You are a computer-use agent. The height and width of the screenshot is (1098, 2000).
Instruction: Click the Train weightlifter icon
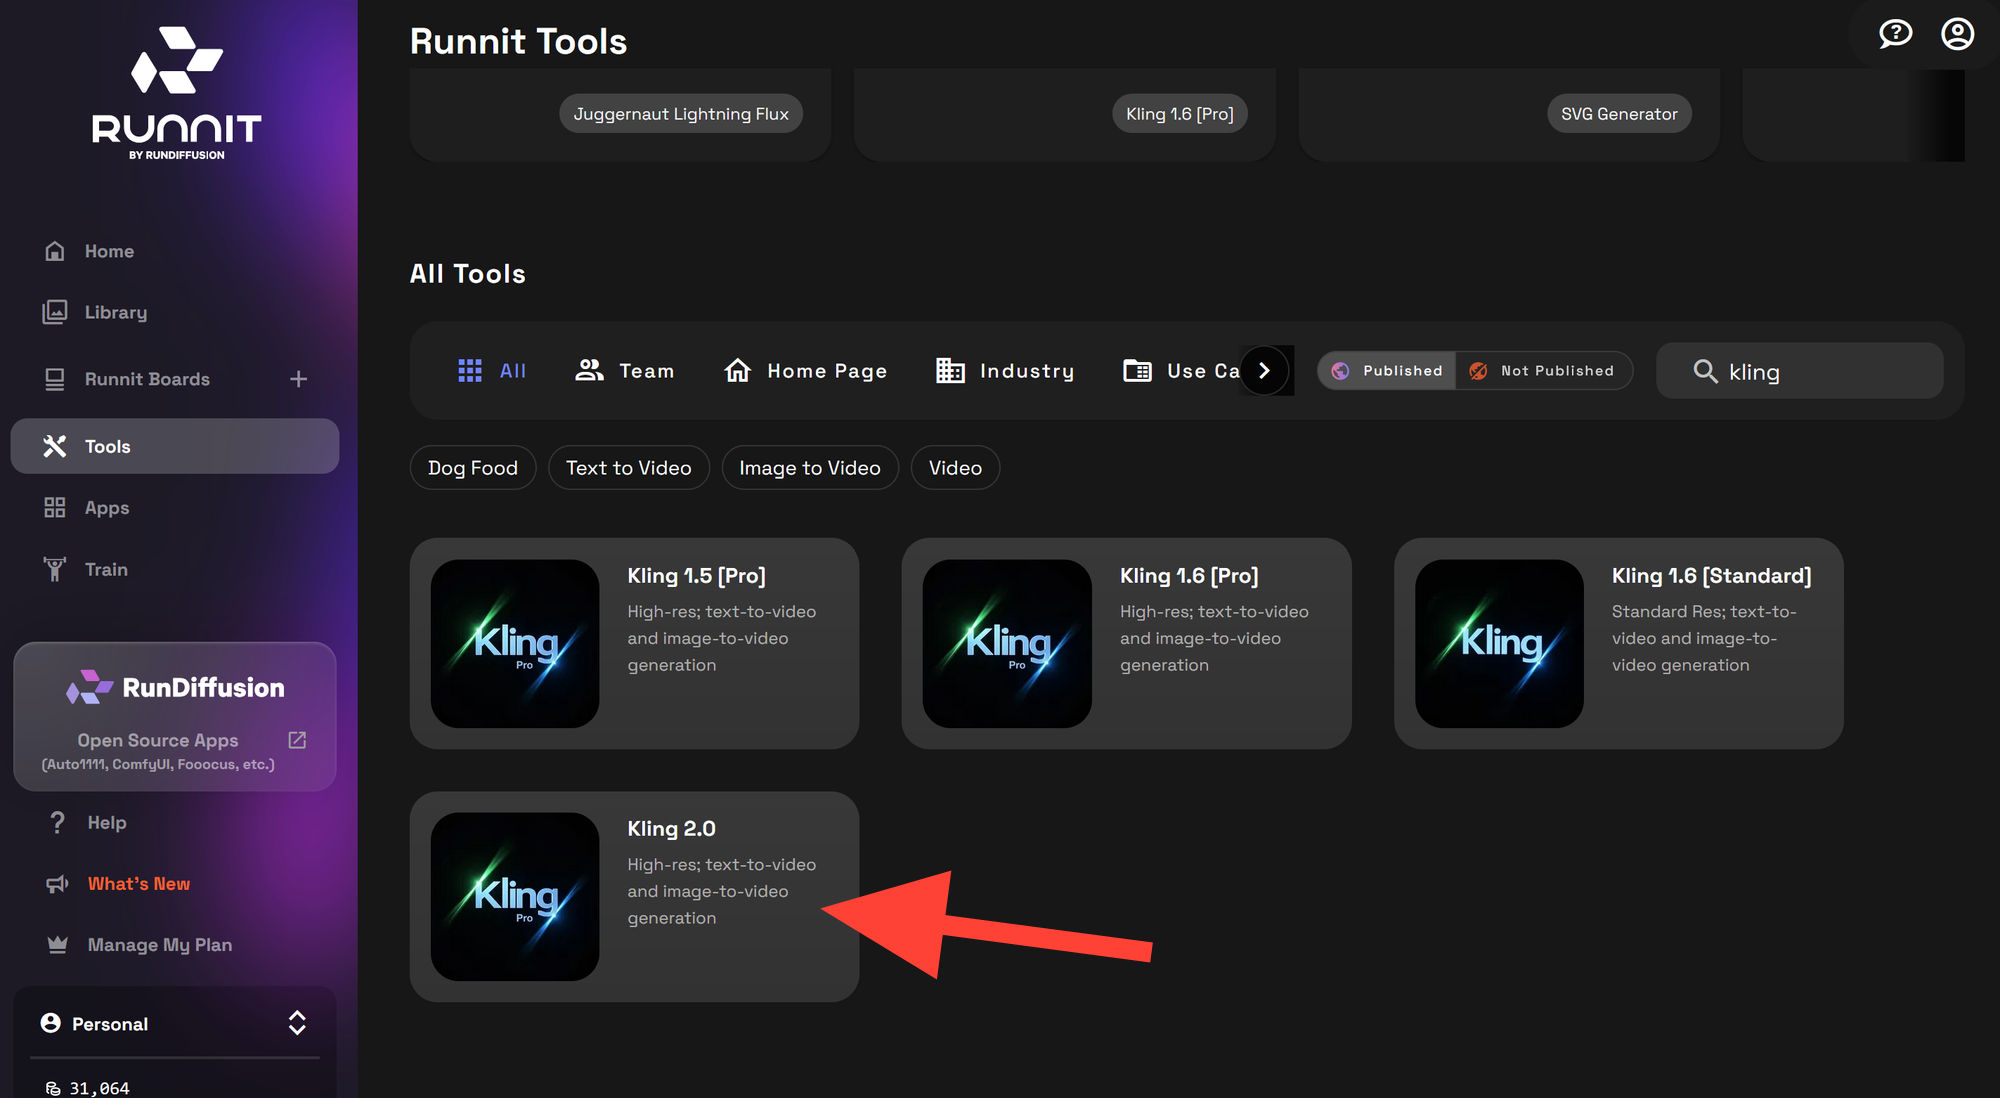coord(55,569)
